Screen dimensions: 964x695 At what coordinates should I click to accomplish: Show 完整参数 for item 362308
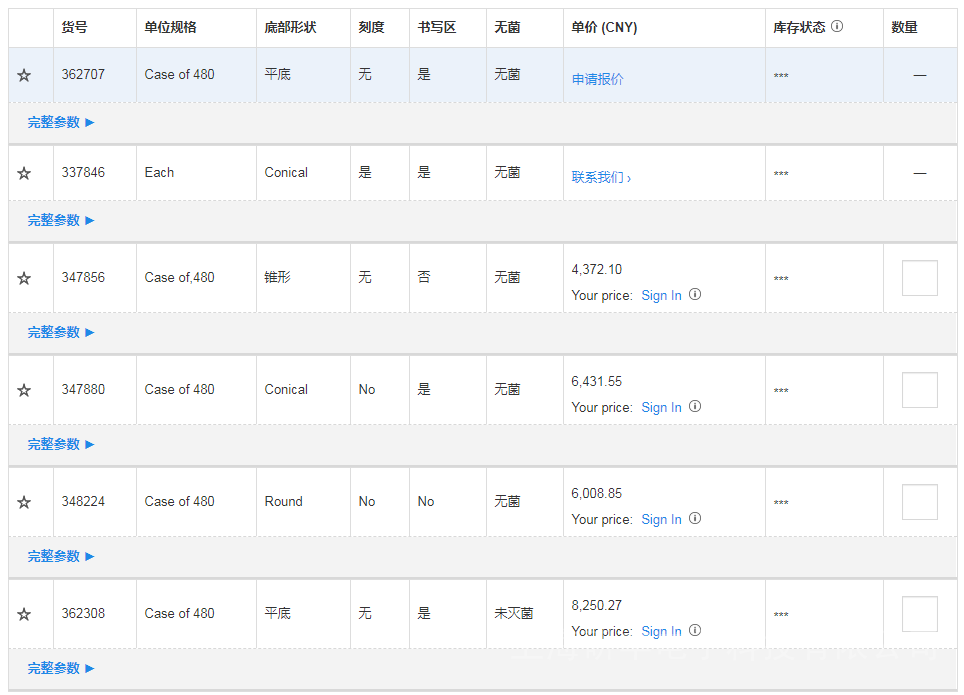tap(61, 668)
